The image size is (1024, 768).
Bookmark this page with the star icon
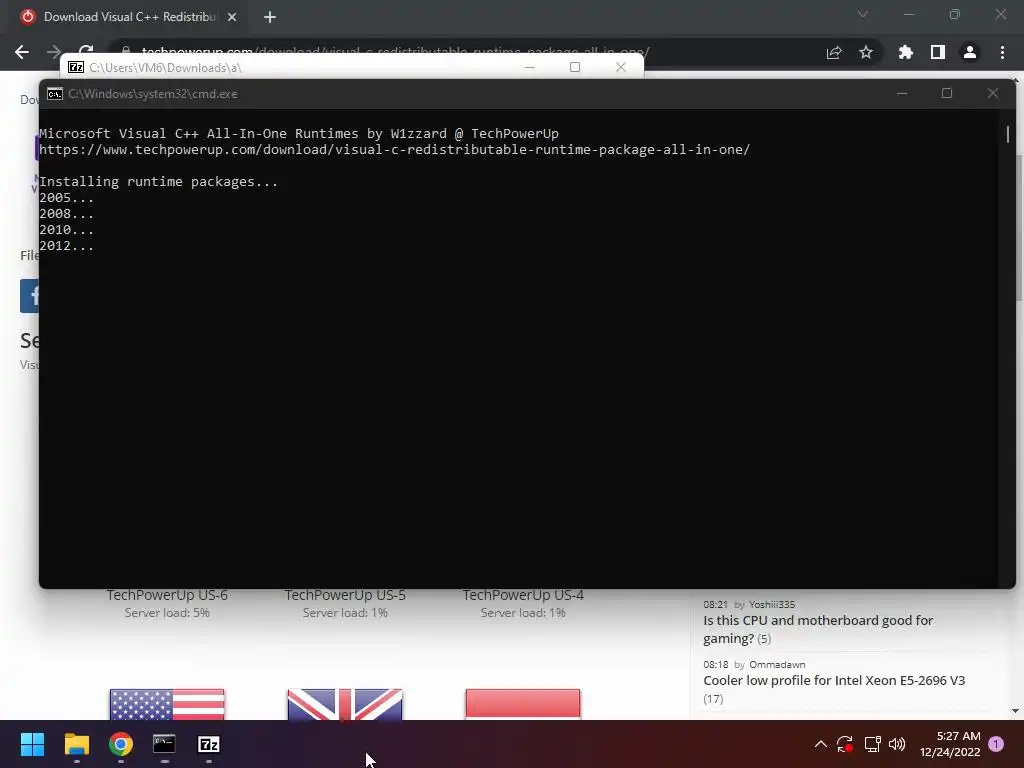(866, 52)
